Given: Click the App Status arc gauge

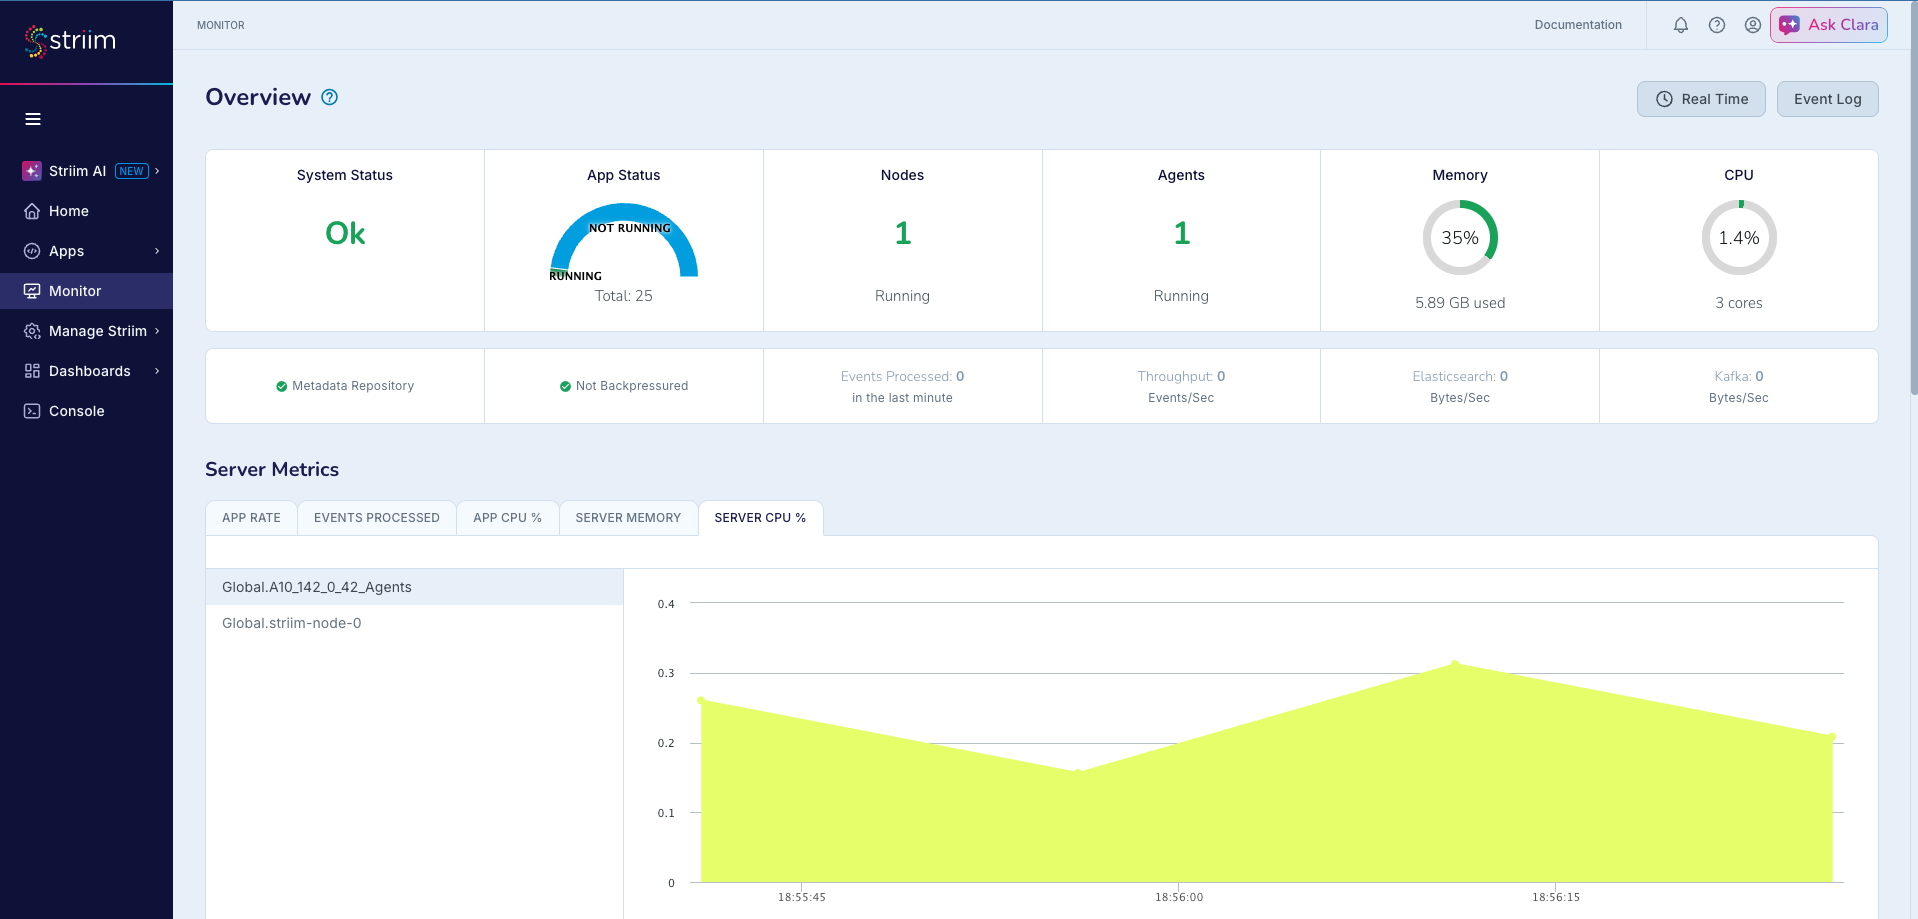Looking at the screenshot, I should pos(624,240).
